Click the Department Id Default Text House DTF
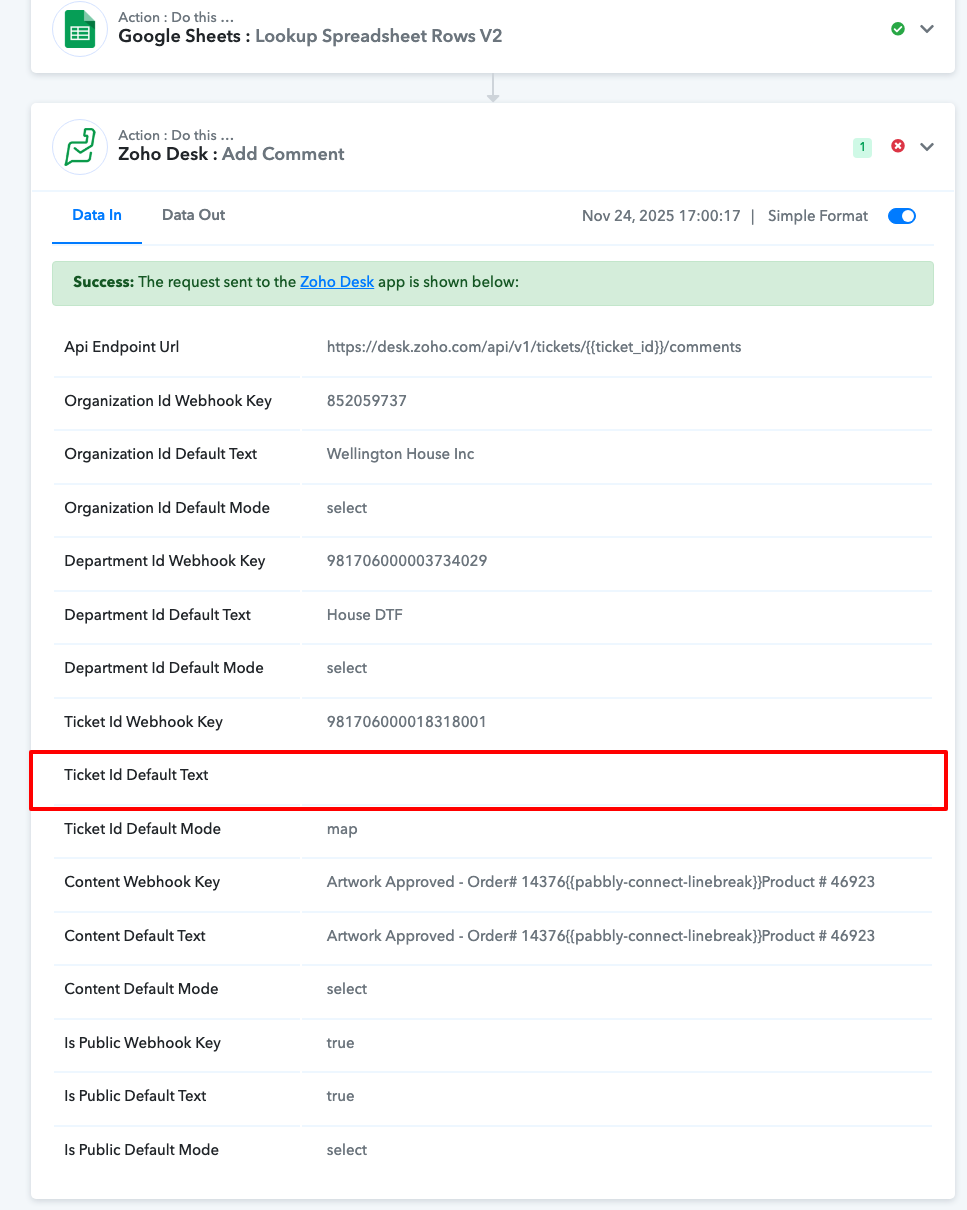 364,615
